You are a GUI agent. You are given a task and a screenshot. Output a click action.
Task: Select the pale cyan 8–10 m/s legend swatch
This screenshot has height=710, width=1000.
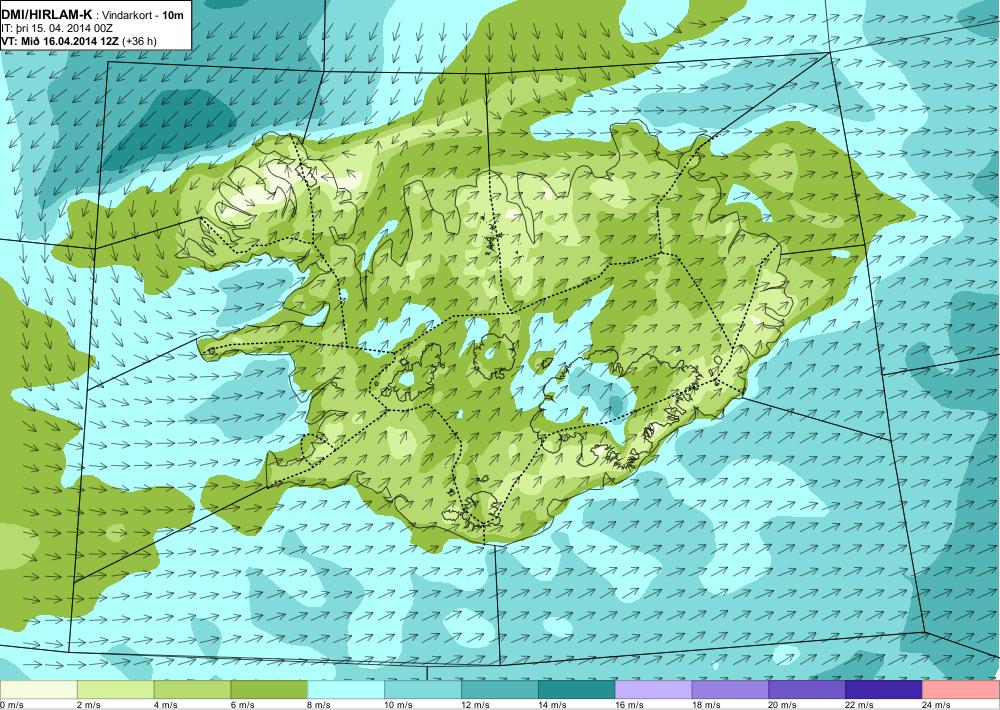tap(346, 690)
